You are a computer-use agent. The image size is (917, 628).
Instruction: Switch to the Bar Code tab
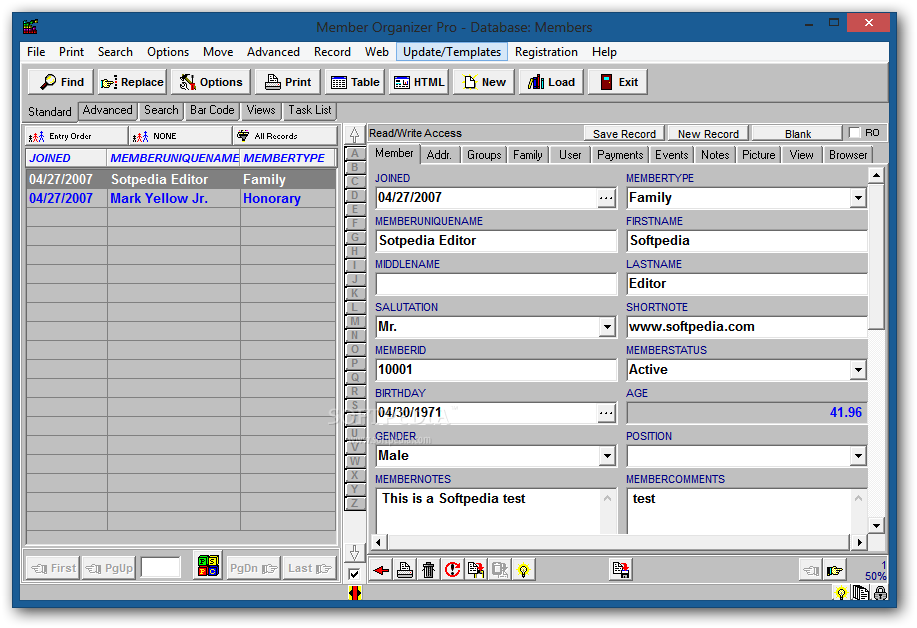tap(212, 110)
